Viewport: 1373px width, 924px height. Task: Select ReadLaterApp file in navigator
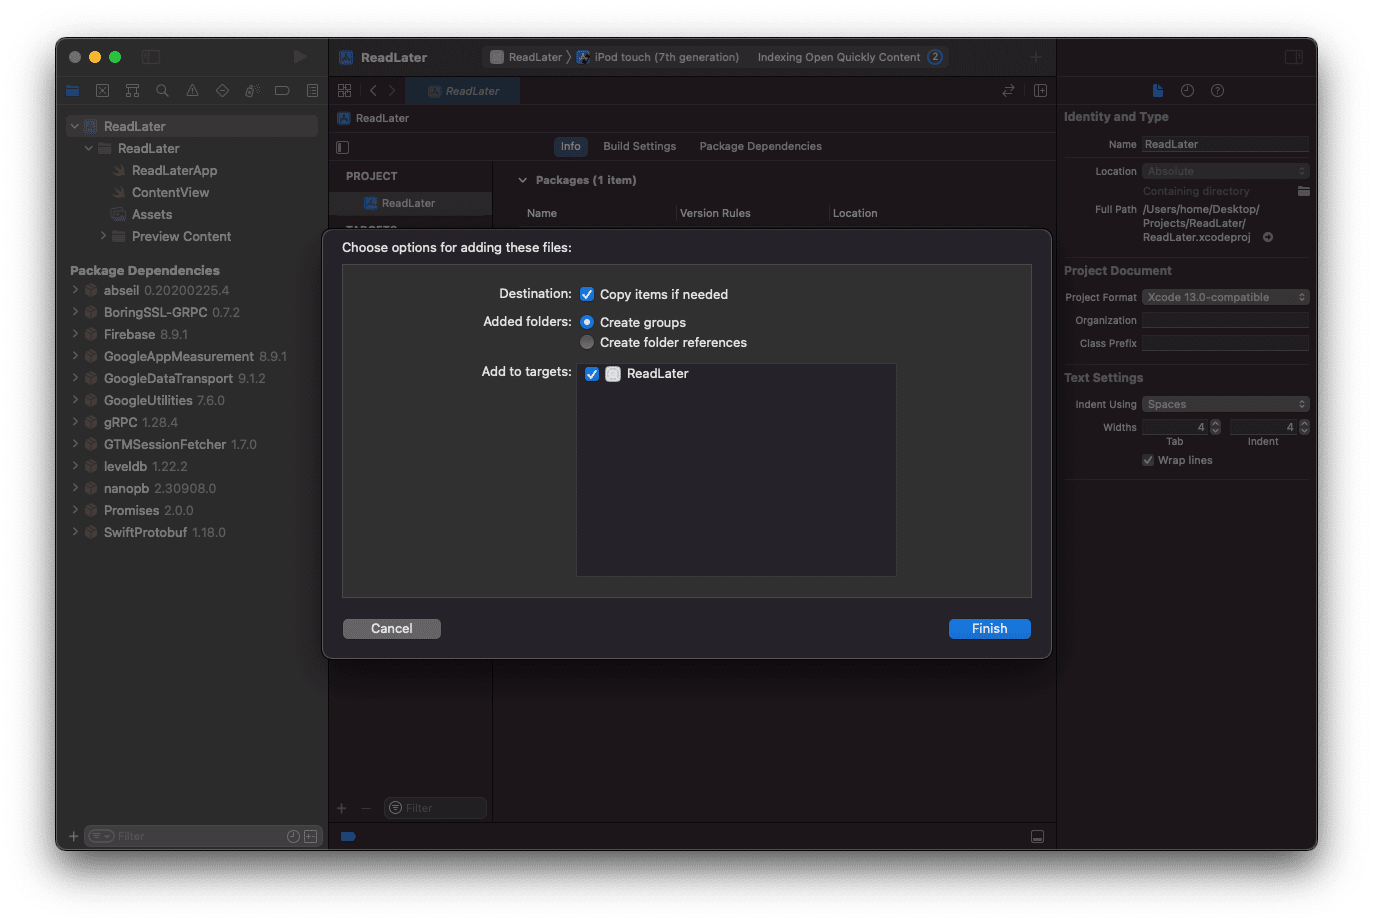tap(174, 170)
